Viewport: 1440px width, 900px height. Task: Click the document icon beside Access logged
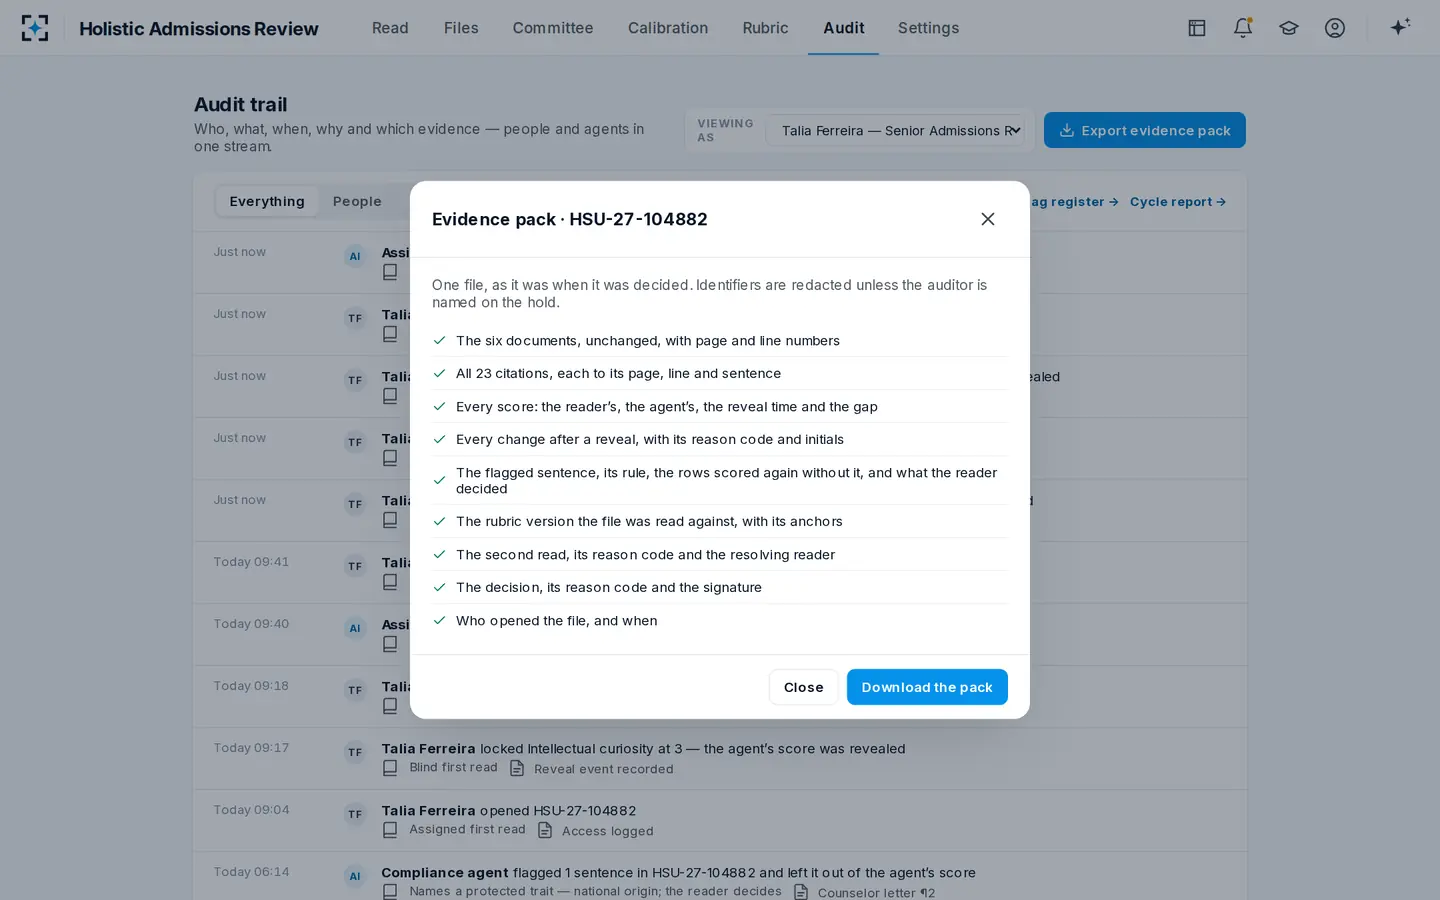coord(545,830)
